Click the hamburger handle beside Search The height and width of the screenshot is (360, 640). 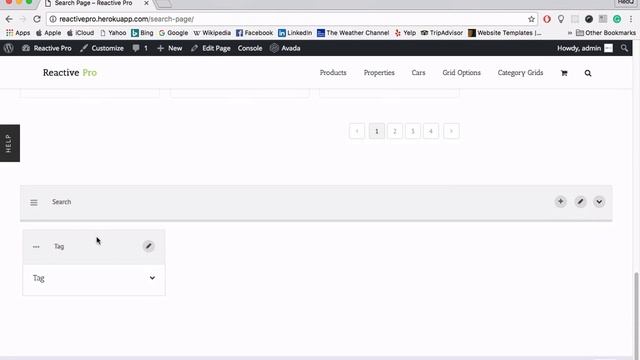click(x=34, y=202)
